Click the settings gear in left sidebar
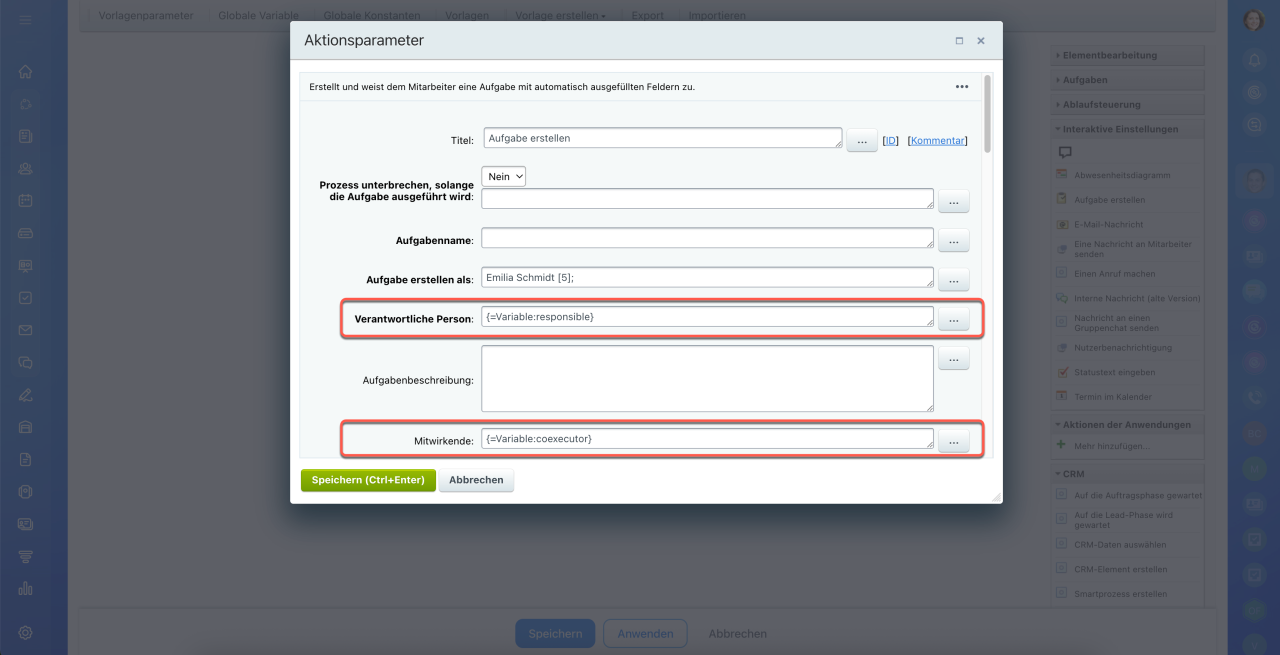 [26, 632]
